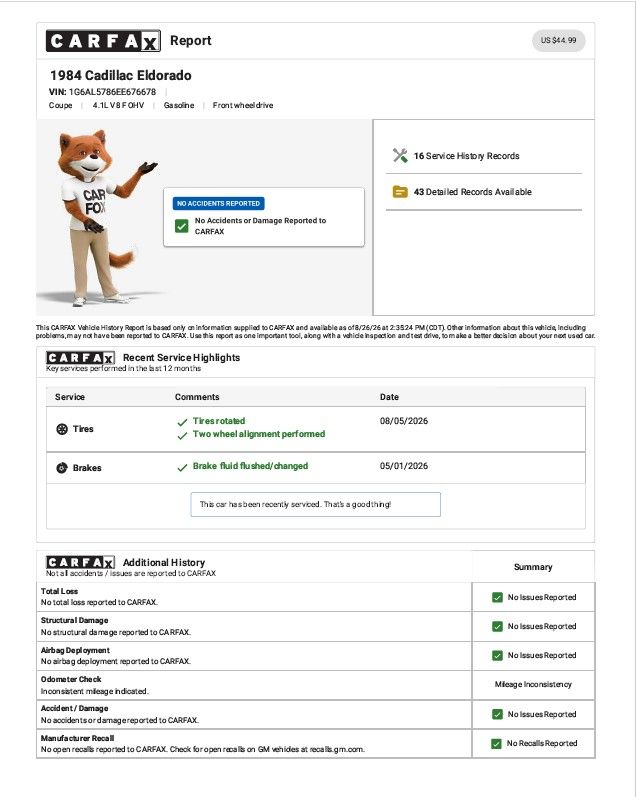The width and height of the screenshot is (636, 797).
Task: Click the CARFAX logo beside Recent Service Highlights
Action: point(80,358)
